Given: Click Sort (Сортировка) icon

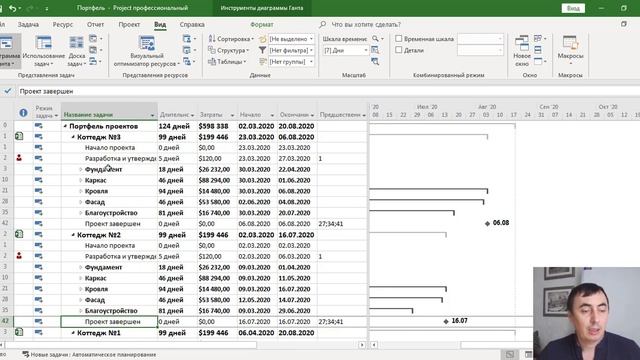Looking at the screenshot, I should tap(212, 39).
